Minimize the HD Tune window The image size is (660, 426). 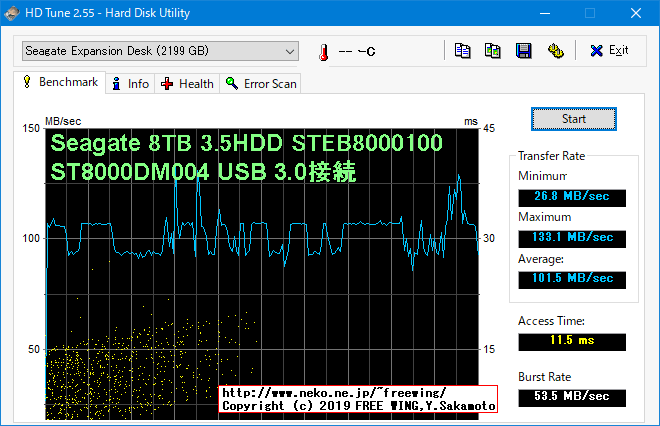pyautogui.click(x=545, y=13)
